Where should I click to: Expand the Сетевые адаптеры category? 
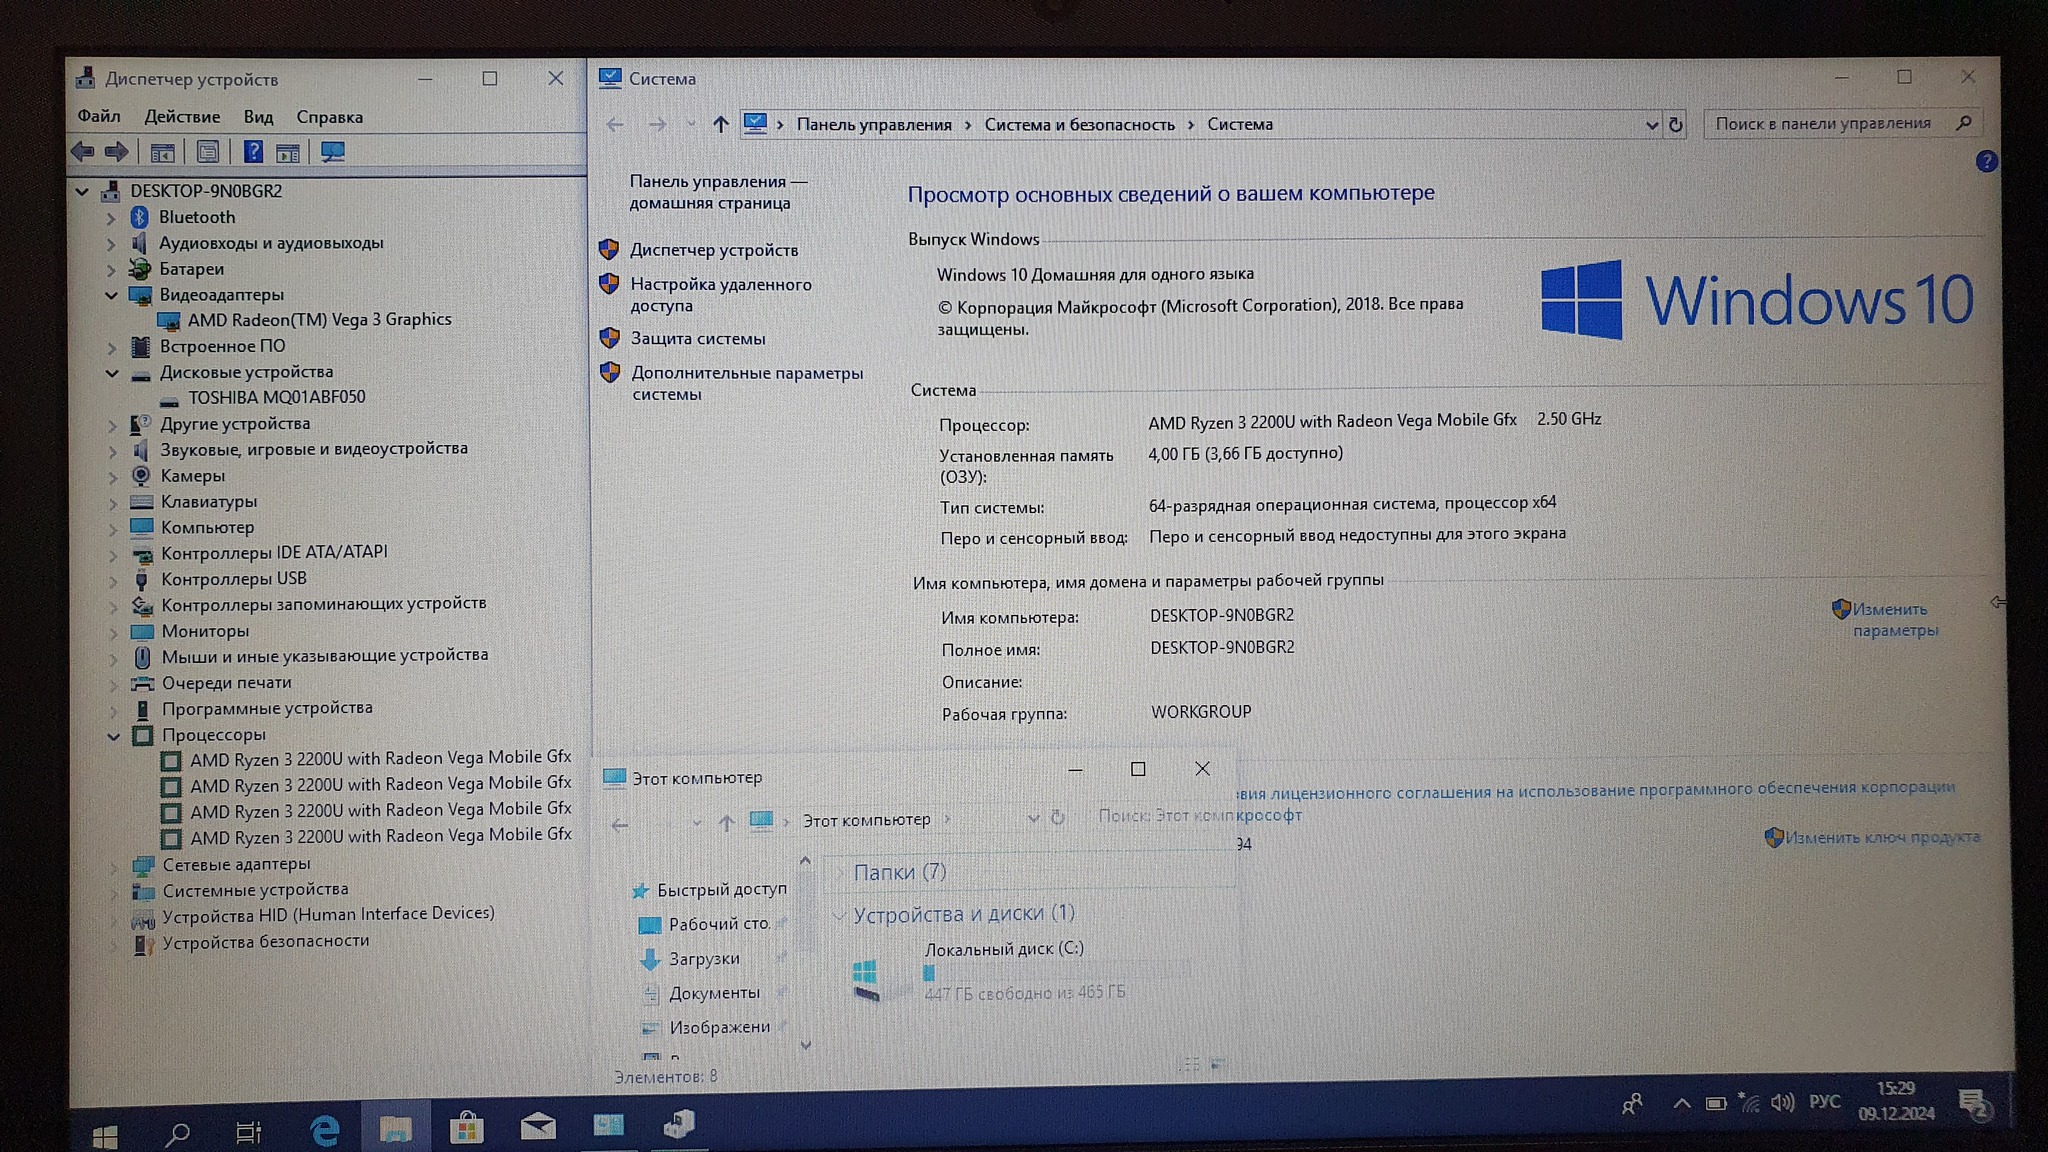pyautogui.click(x=114, y=867)
